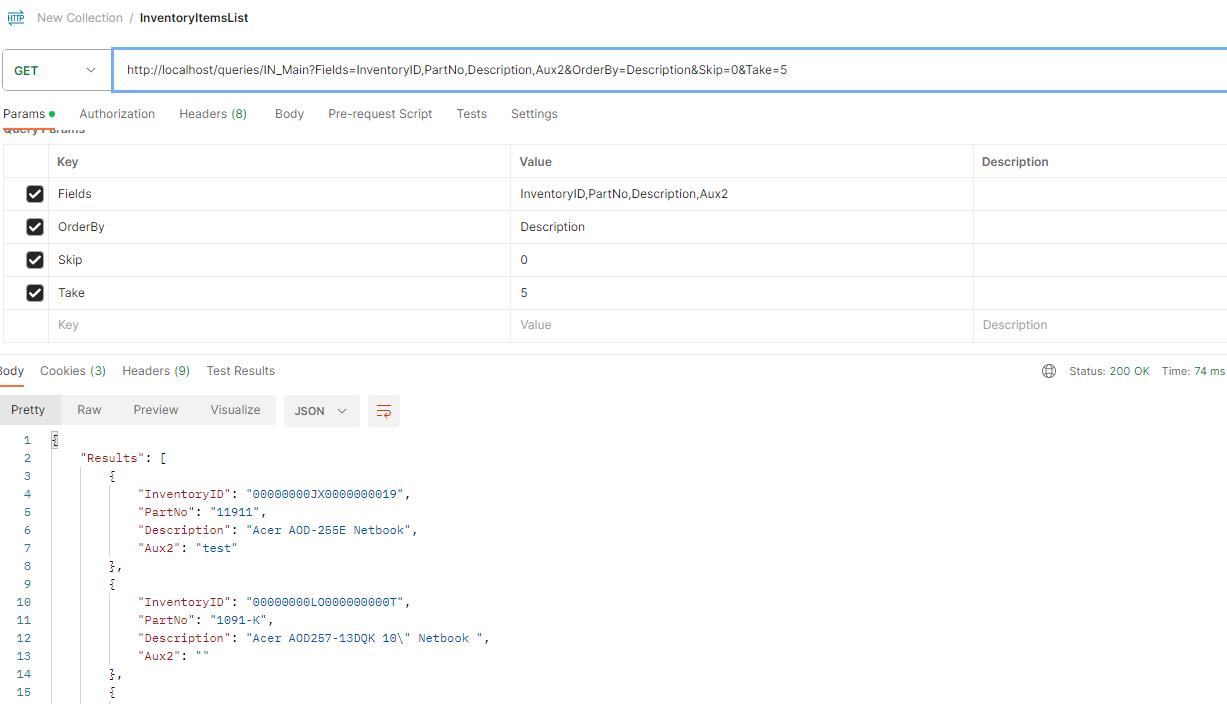This screenshot has width=1227, height=704.
Task: Expand the JSON format dropdown
Action: point(321,411)
